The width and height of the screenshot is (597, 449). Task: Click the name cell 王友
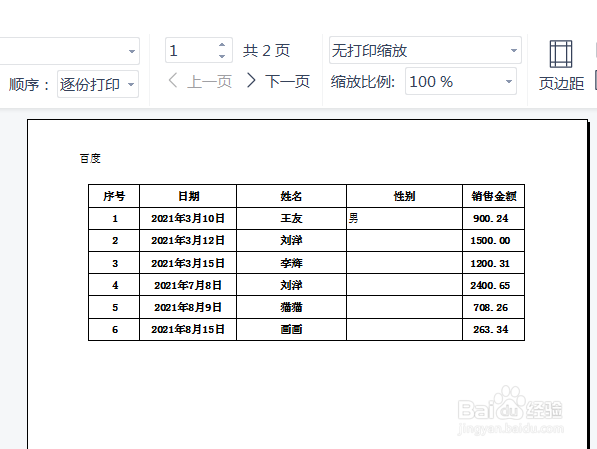pyautogui.click(x=291, y=218)
